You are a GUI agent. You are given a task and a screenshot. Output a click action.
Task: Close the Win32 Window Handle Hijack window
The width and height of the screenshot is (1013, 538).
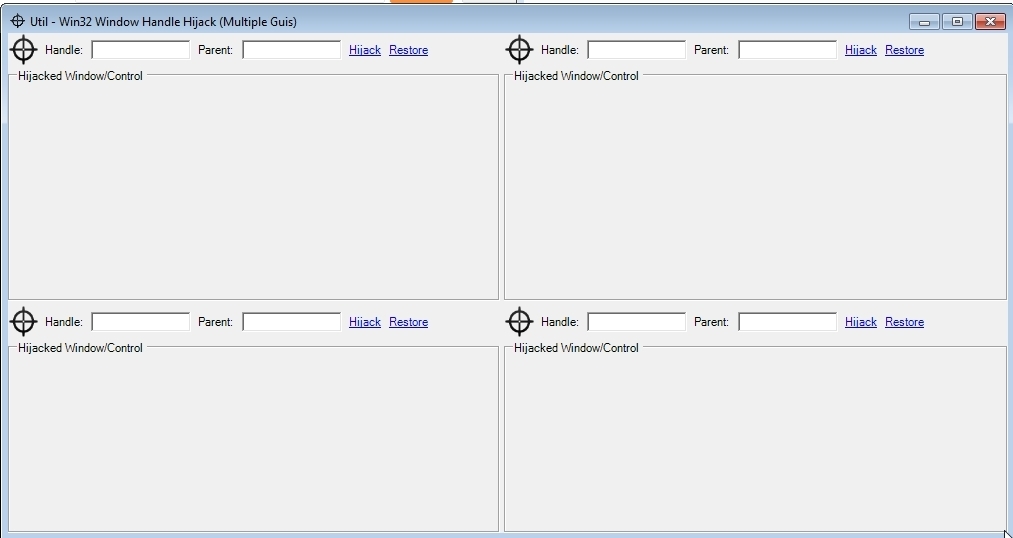[989, 21]
